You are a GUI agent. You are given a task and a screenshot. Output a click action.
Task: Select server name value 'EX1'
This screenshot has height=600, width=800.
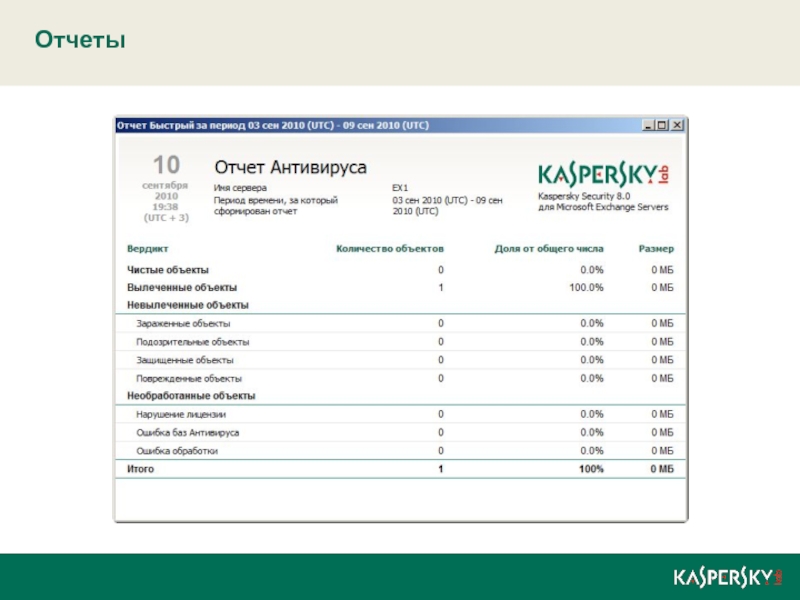(400, 188)
